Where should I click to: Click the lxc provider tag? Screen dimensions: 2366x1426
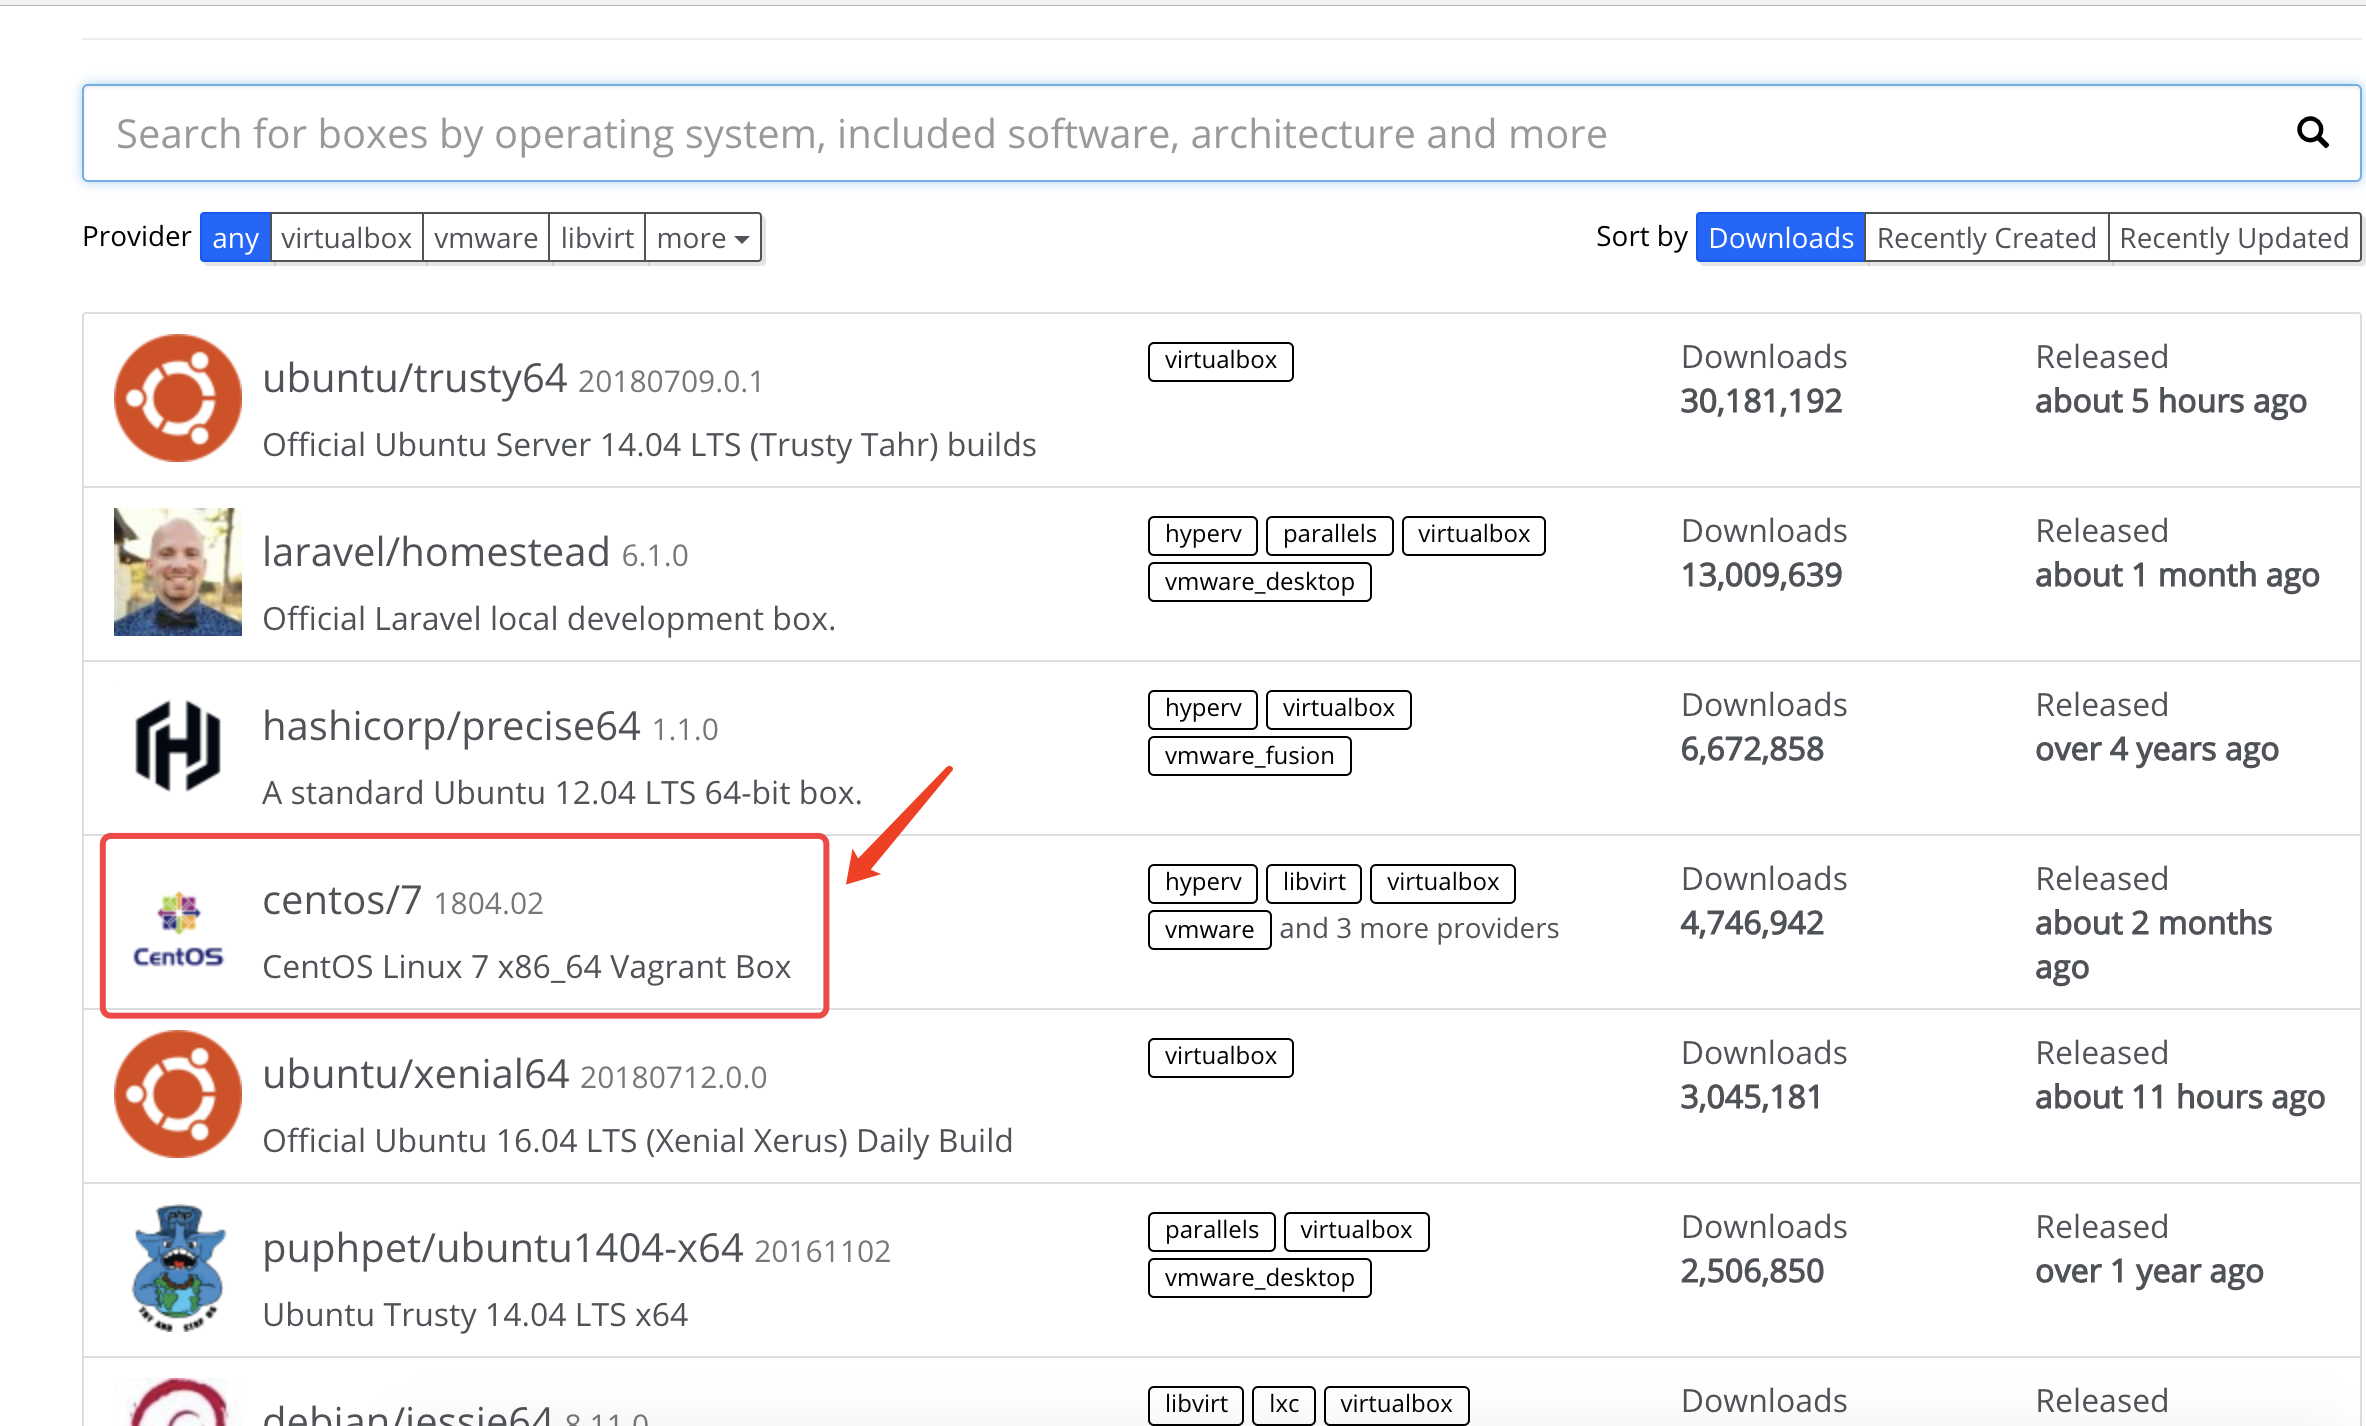click(x=1284, y=1405)
